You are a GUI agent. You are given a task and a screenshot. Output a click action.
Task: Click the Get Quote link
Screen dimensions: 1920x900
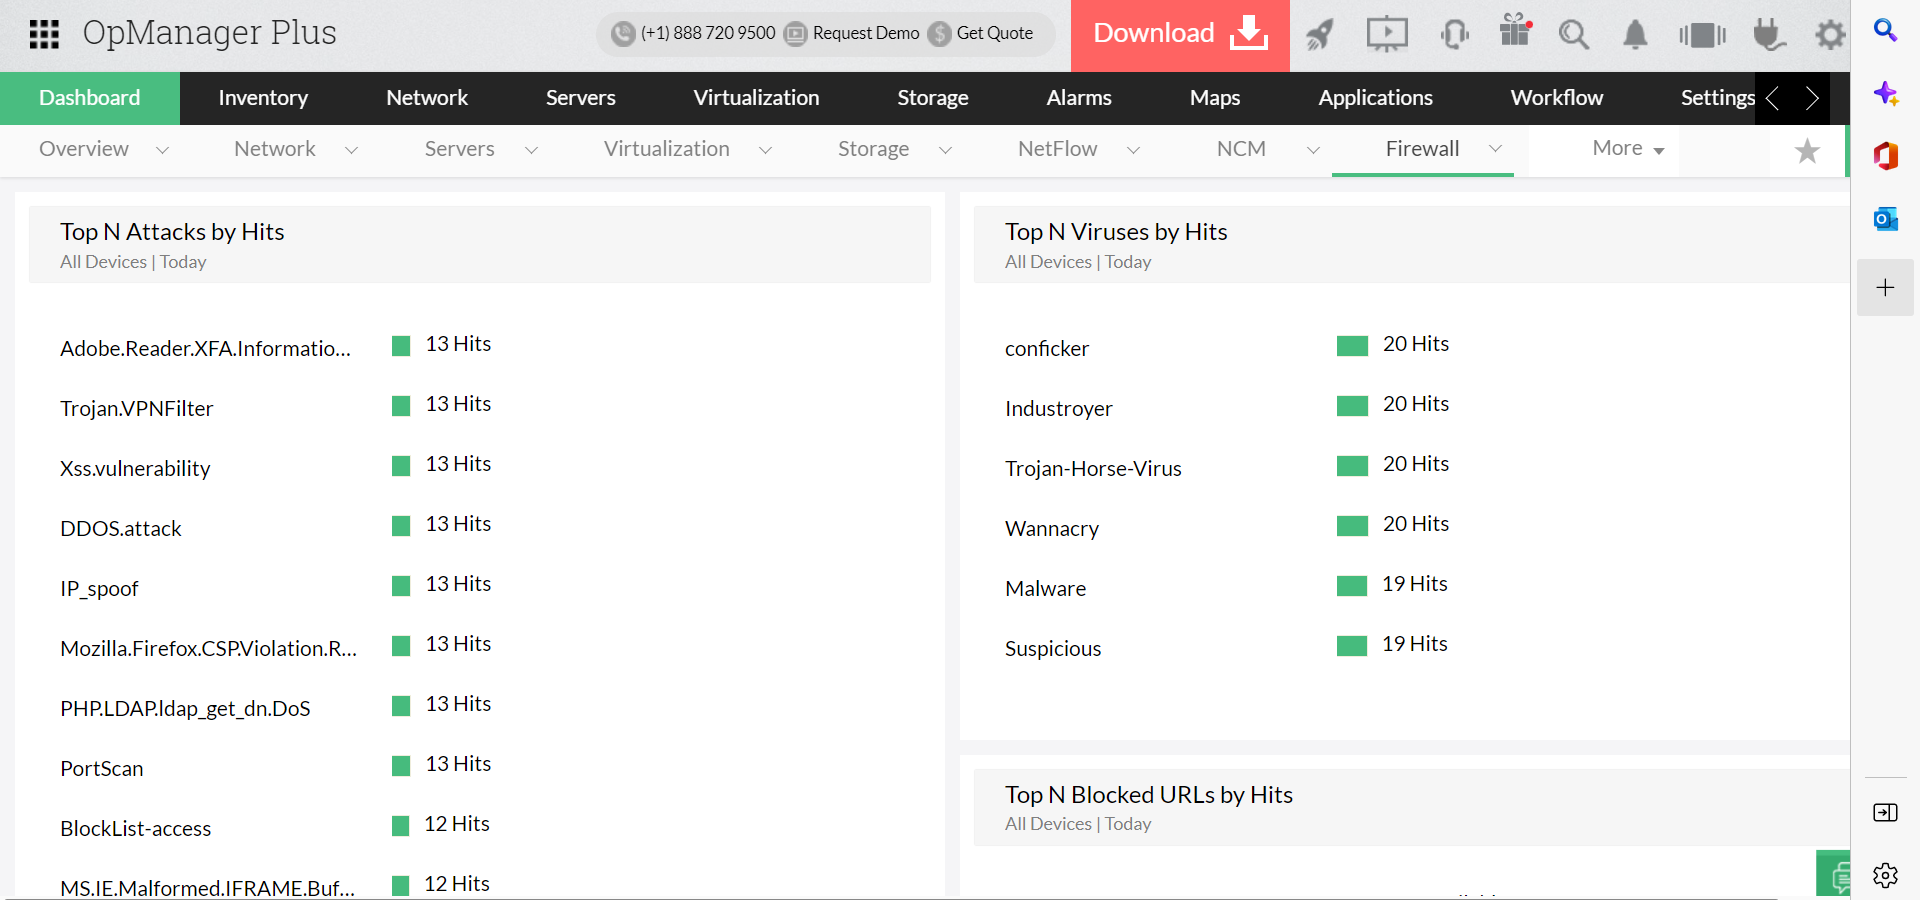tap(995, 34)
